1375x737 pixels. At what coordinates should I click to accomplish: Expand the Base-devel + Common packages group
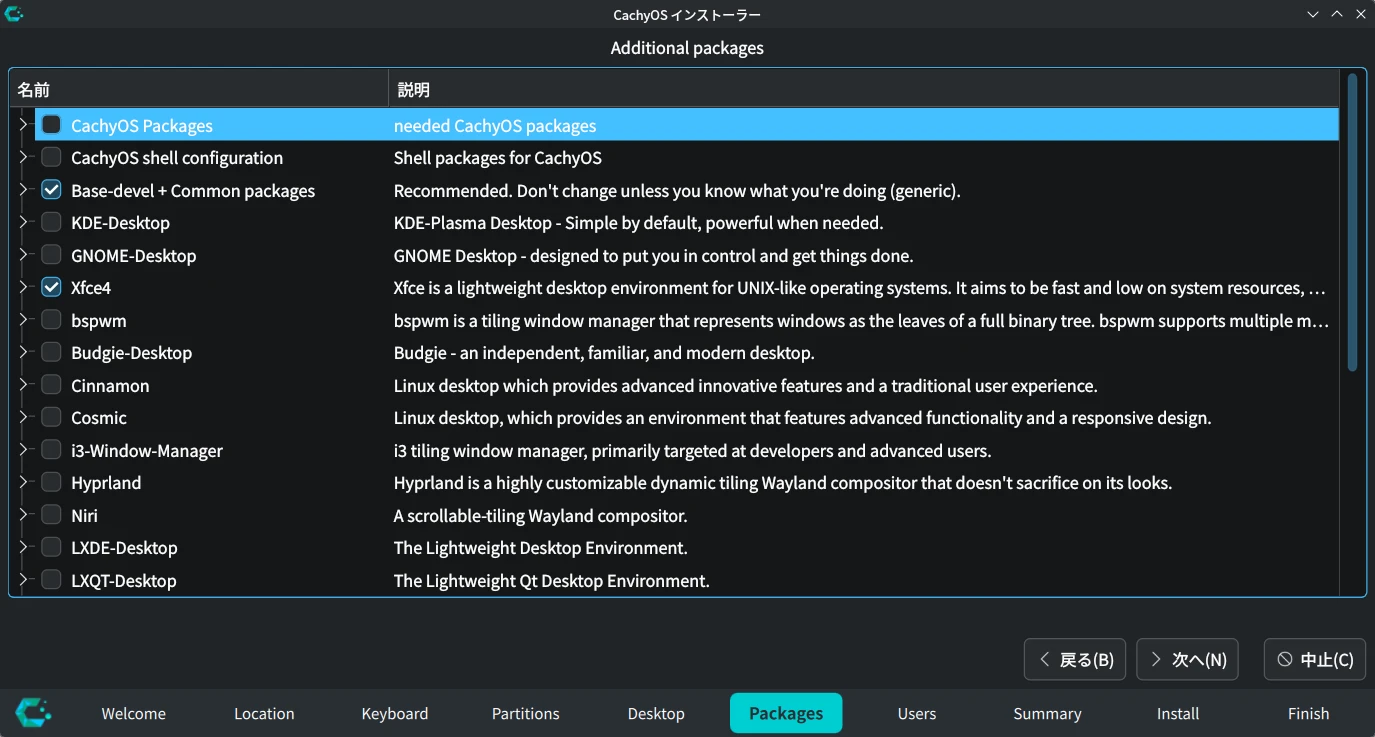click(x=24, y=189)
